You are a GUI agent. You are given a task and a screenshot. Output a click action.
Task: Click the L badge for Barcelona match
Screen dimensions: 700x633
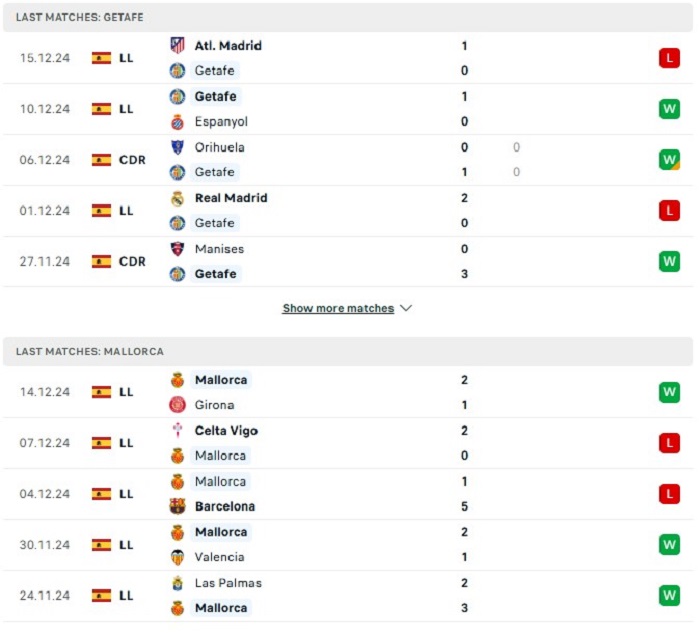[669, 494]
